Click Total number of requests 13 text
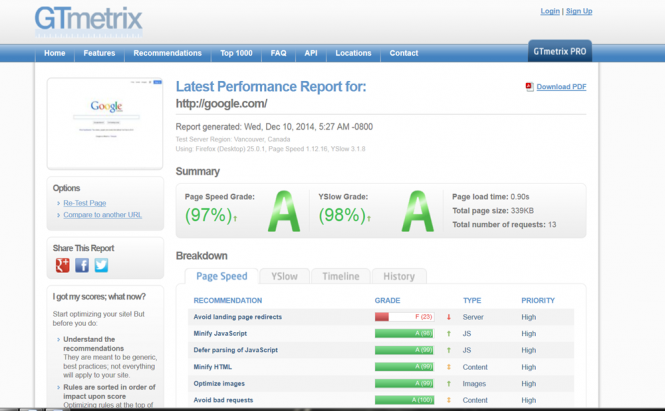The width and height of the screenshot is (665, 411). coord(504,224)
